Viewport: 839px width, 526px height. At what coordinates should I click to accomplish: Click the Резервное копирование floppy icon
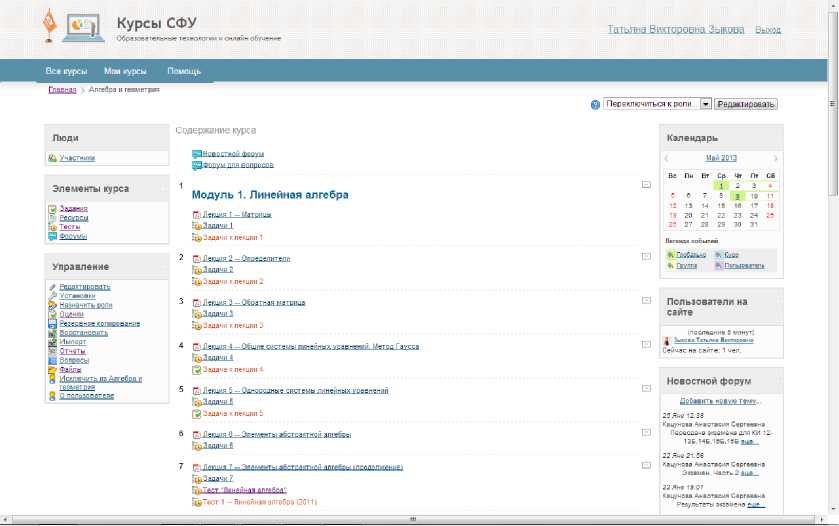coord(52,323)
